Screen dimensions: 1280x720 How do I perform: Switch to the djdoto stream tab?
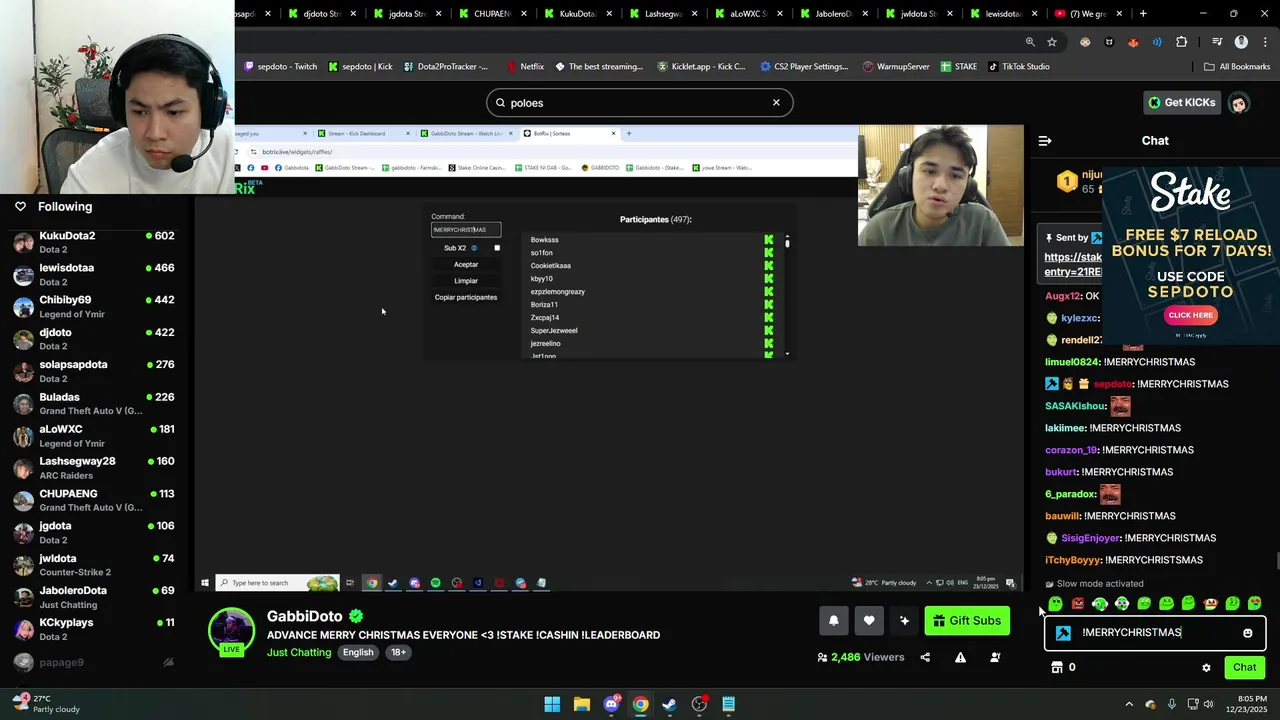[322, 14]
